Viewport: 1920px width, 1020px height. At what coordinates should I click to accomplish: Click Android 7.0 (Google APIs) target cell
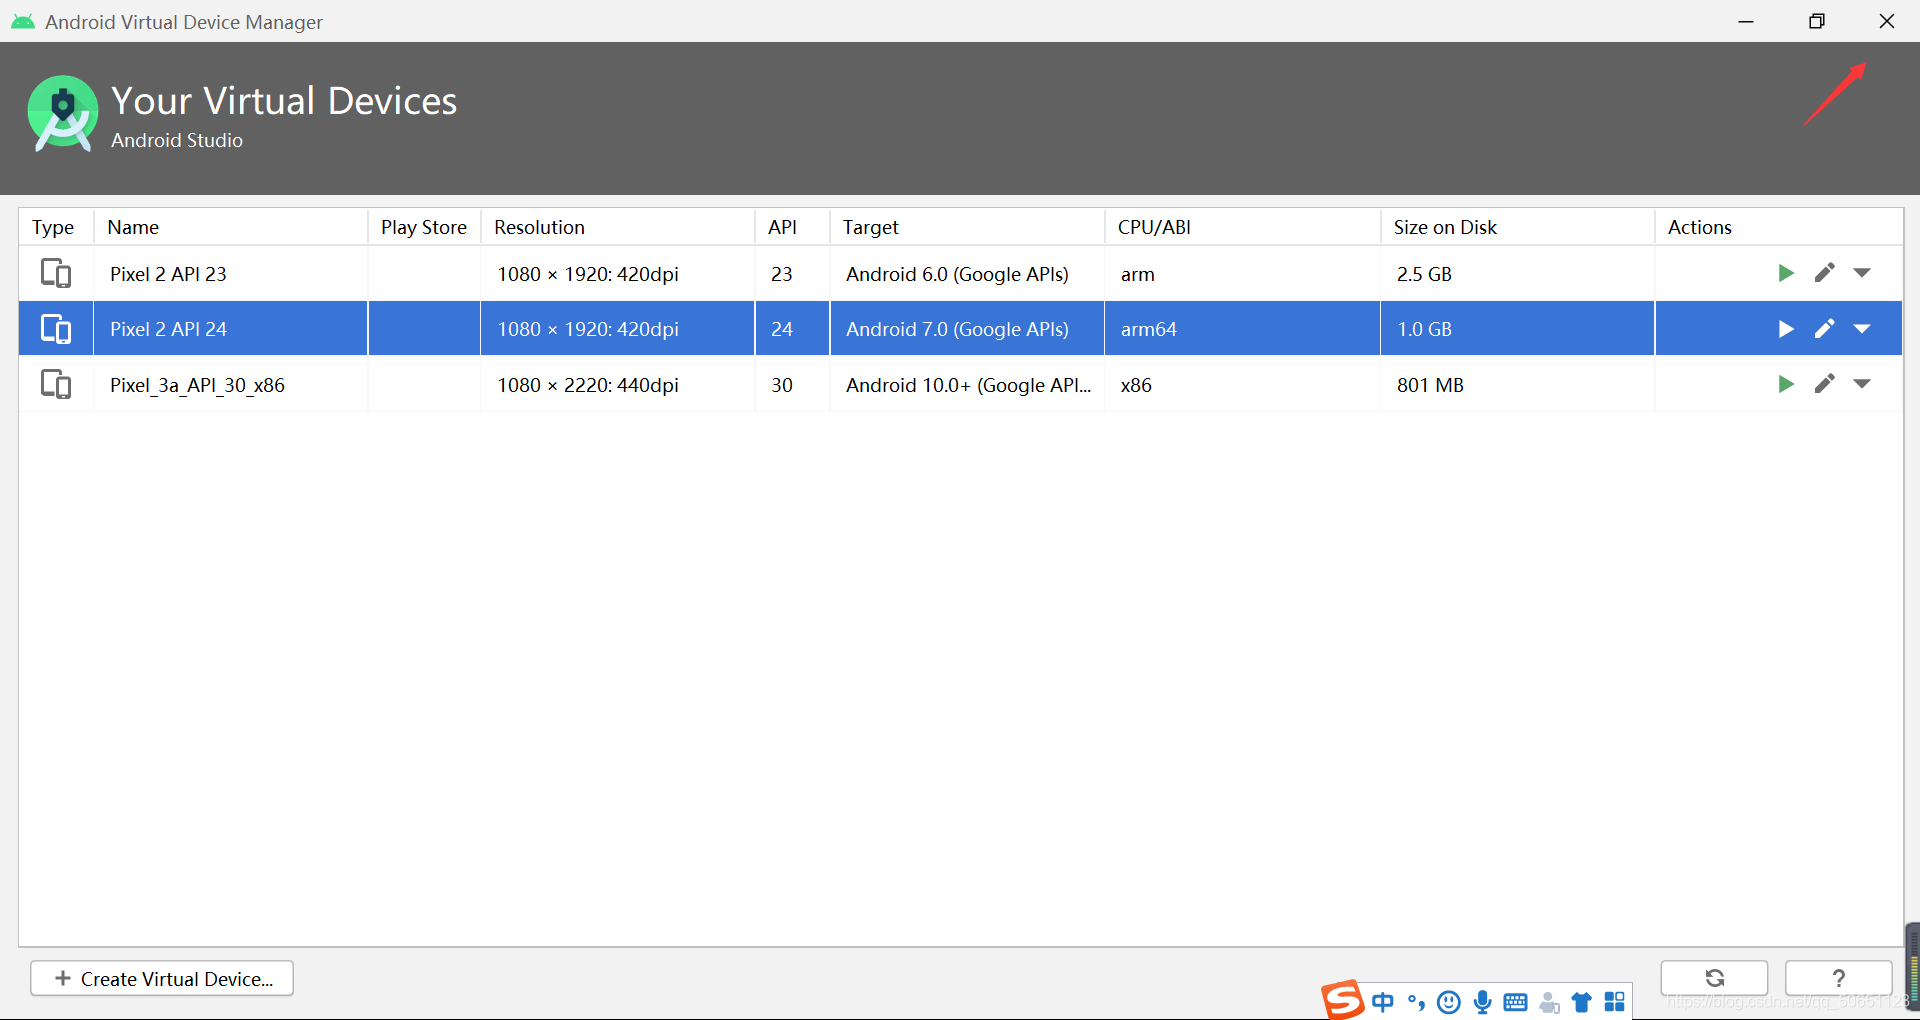coord(967,329)
